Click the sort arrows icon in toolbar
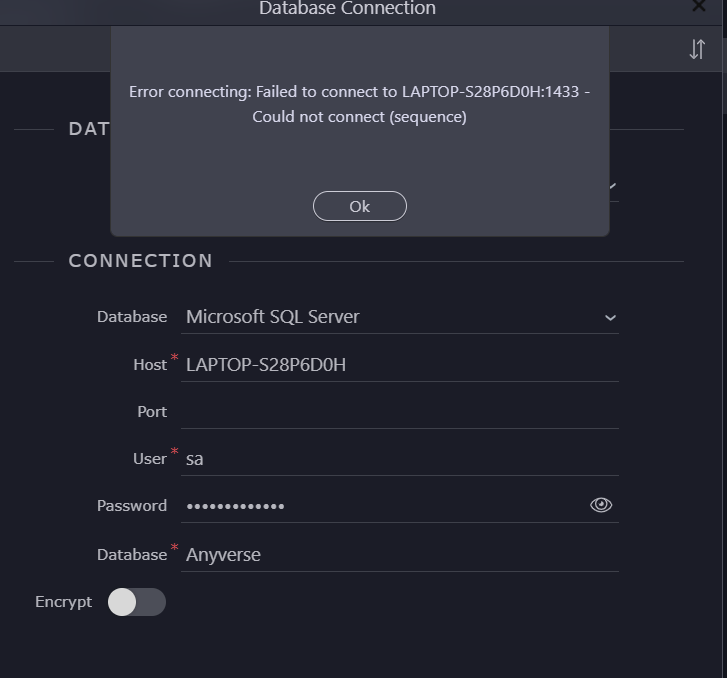The height and width of the screenshot is (678, 727). tap(697, 49)
